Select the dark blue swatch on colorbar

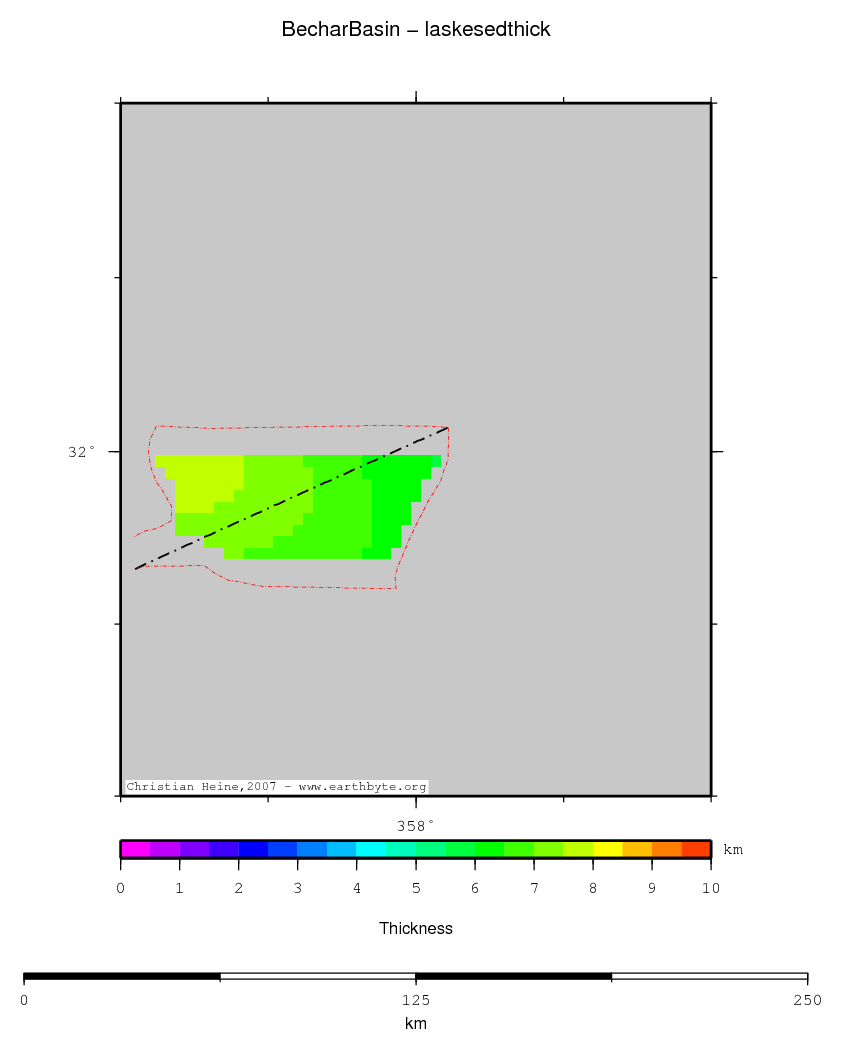click(253, 849)
